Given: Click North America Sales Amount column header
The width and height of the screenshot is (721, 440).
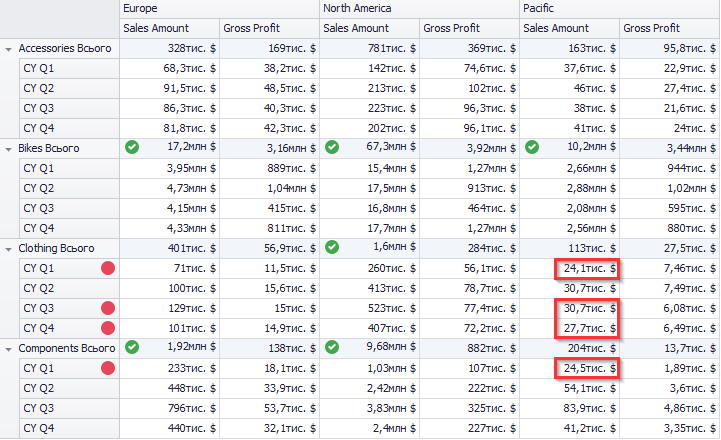Looking at the screenshot, I should click(x=369, y=29).
